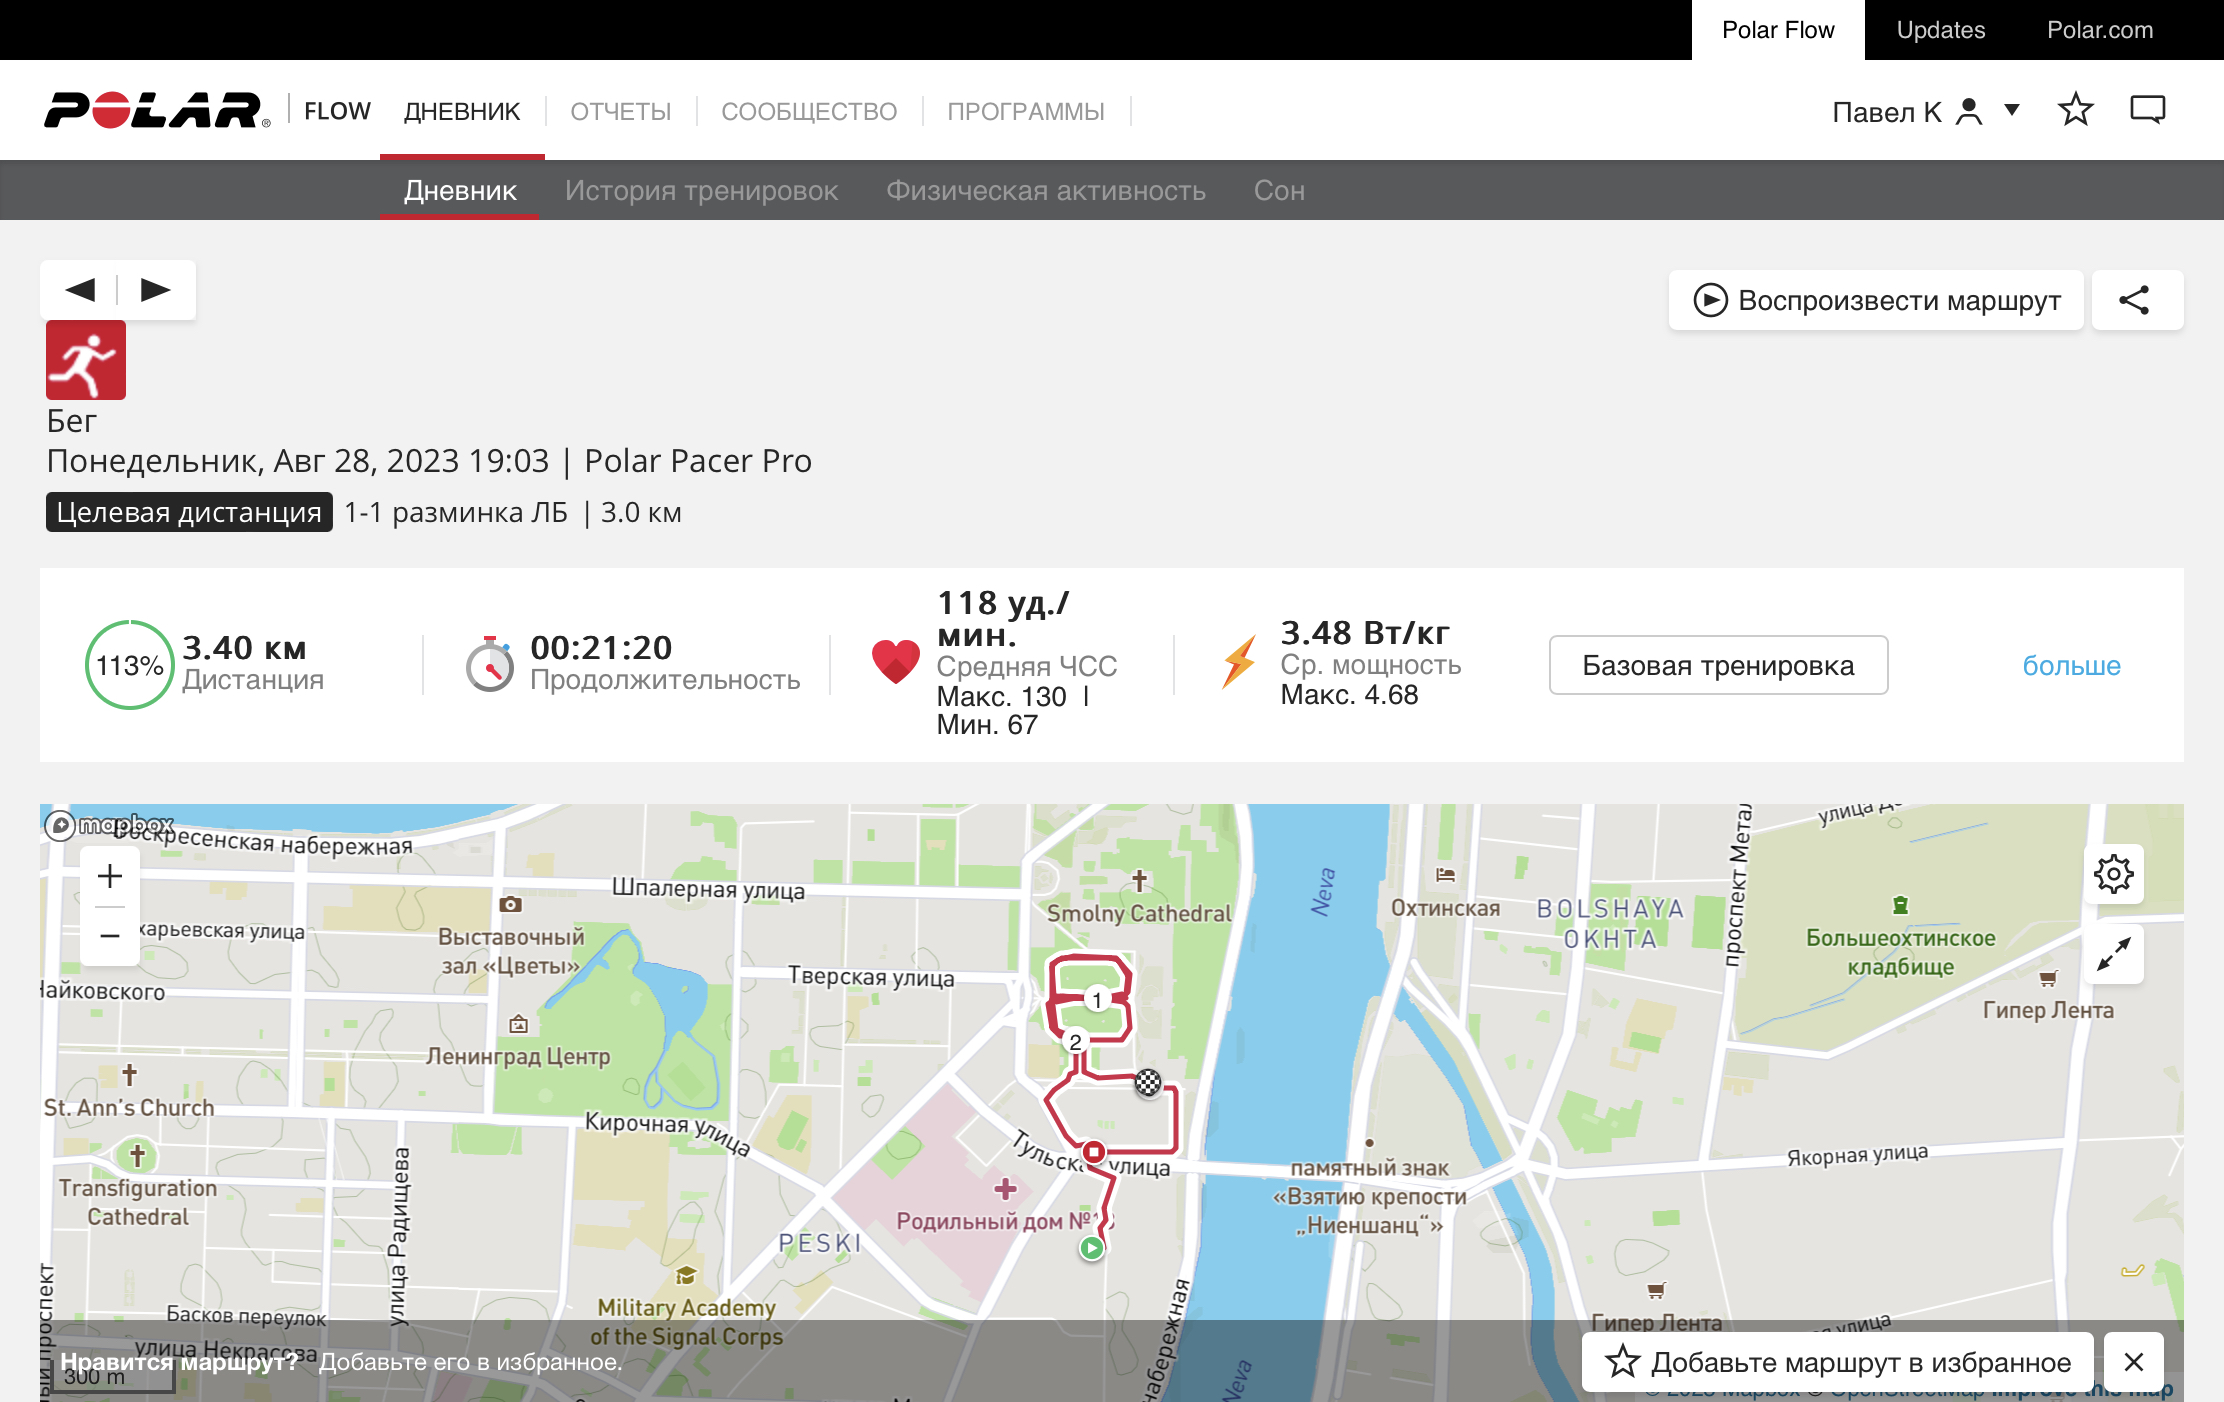
Task: Click Добавьте маршрут в избранное button
Action: point(1838,1362)
